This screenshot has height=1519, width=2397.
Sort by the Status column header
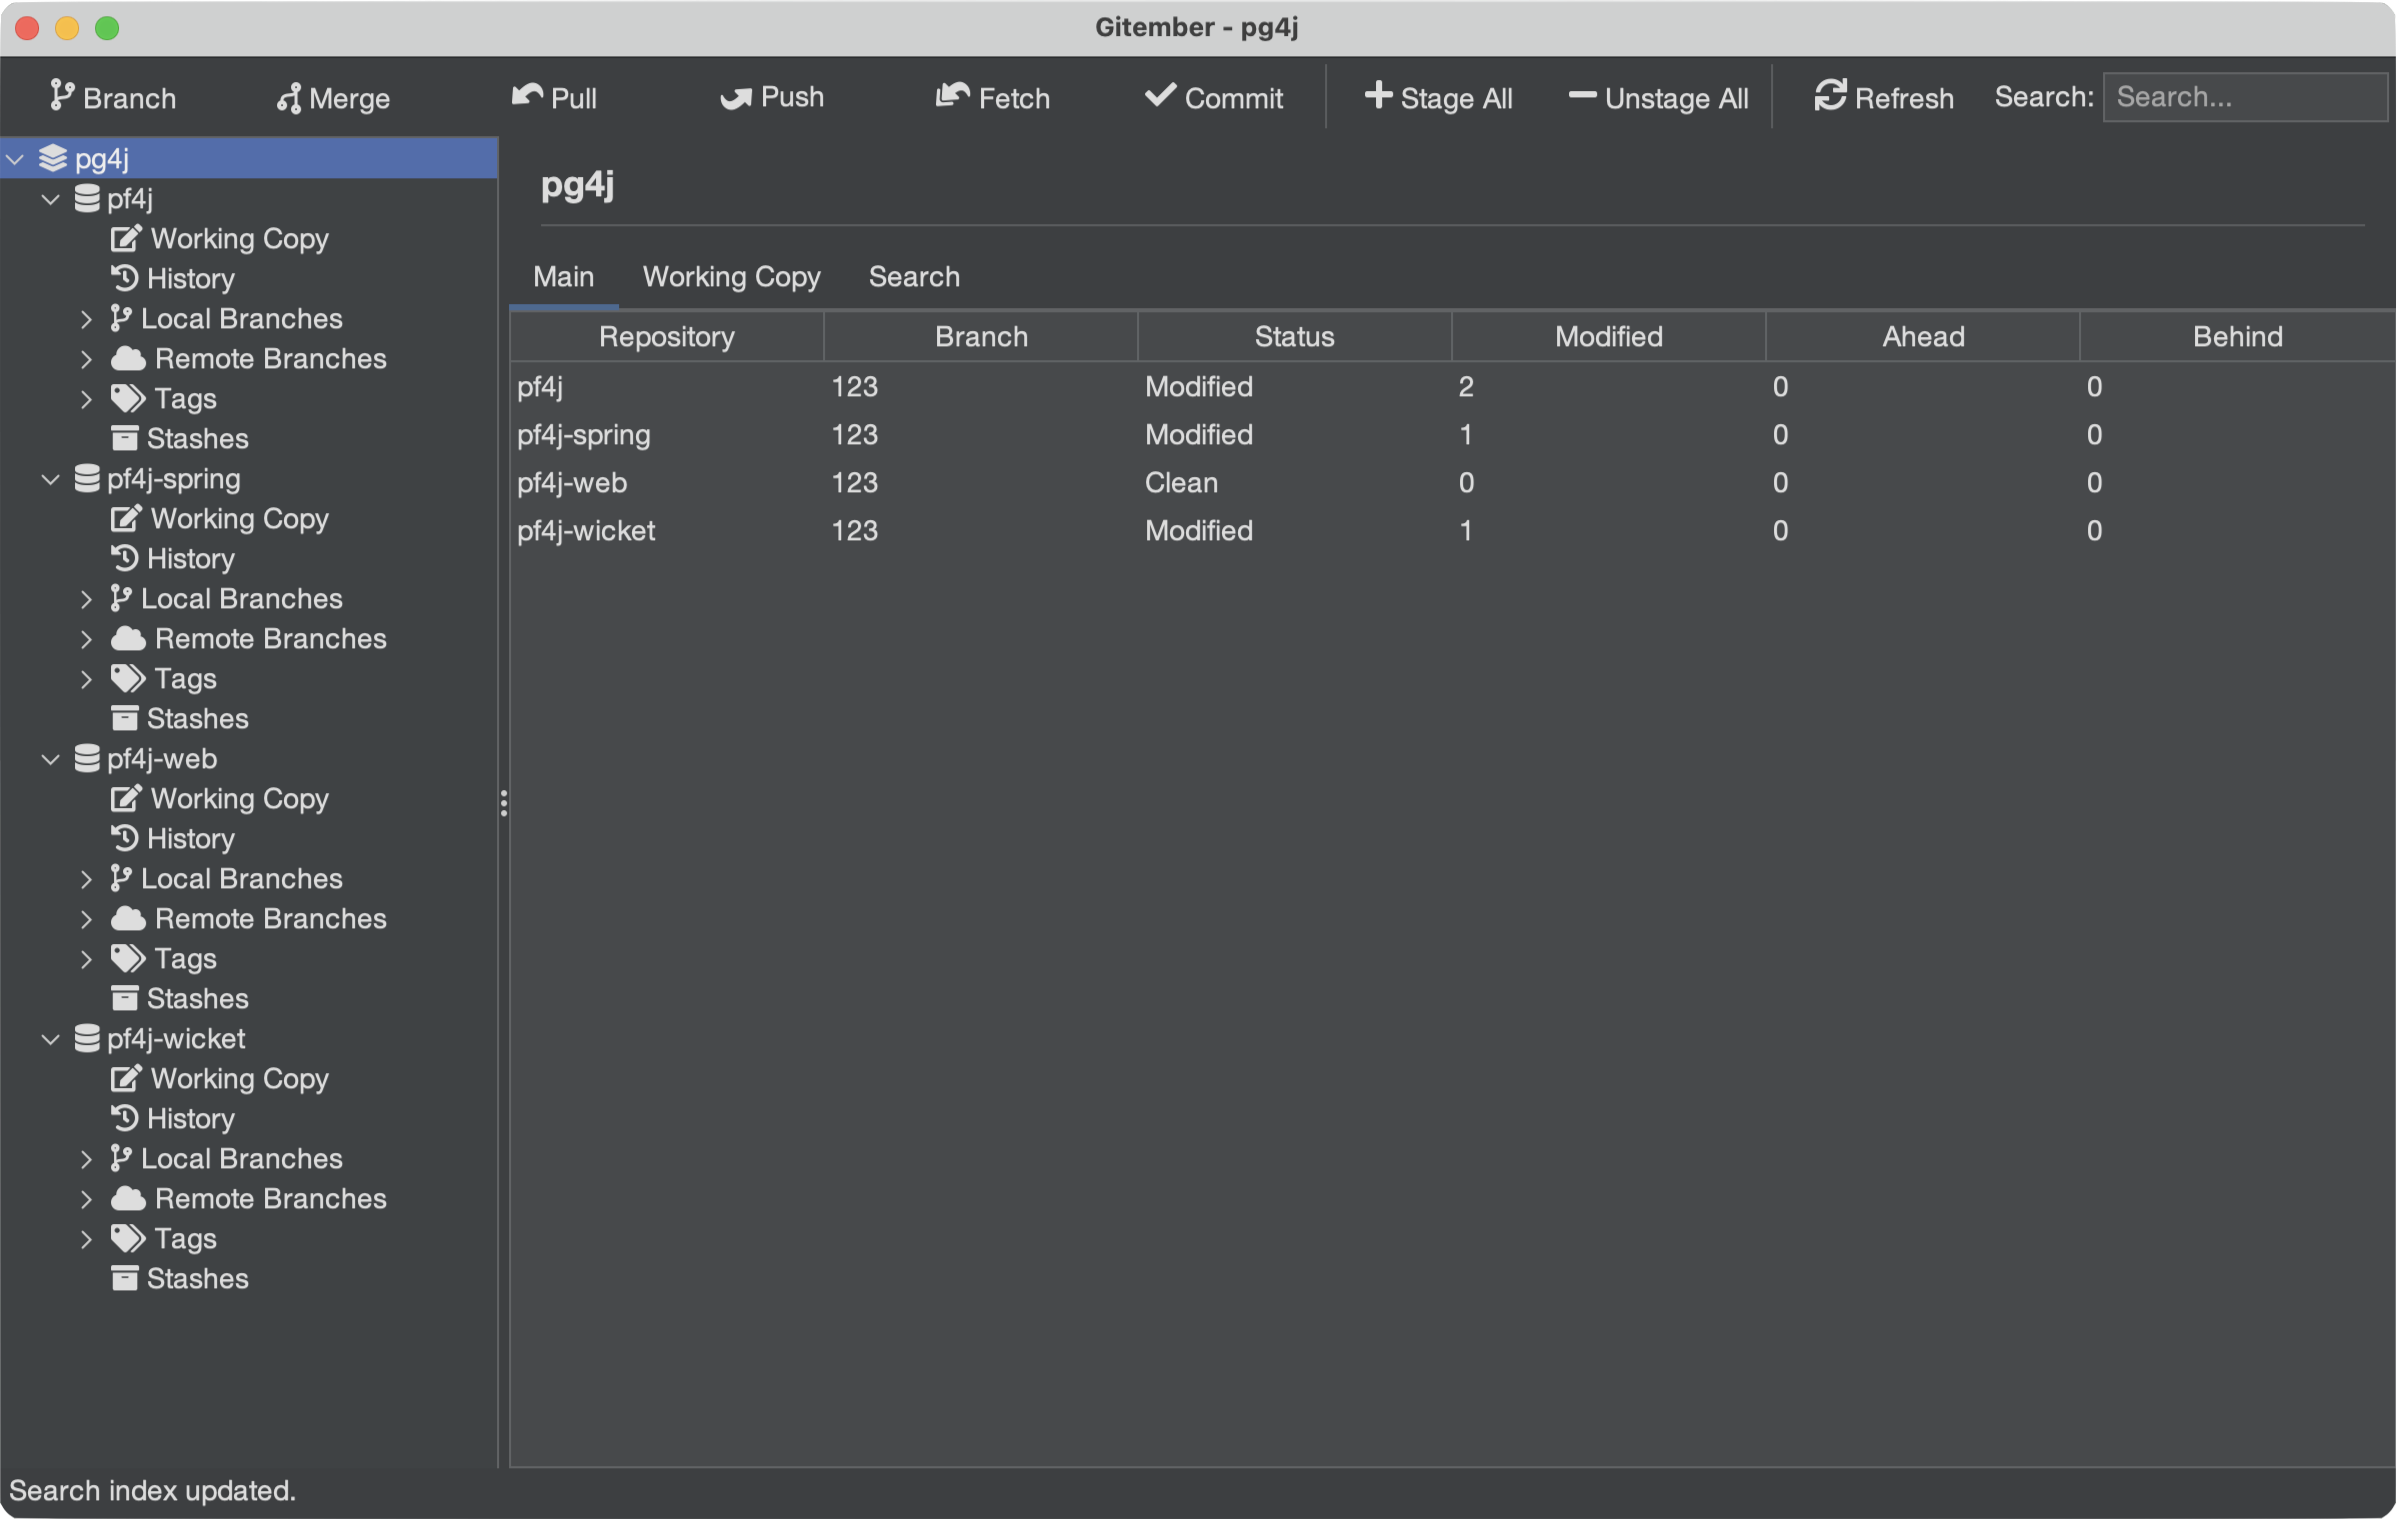click(1295, 337)
